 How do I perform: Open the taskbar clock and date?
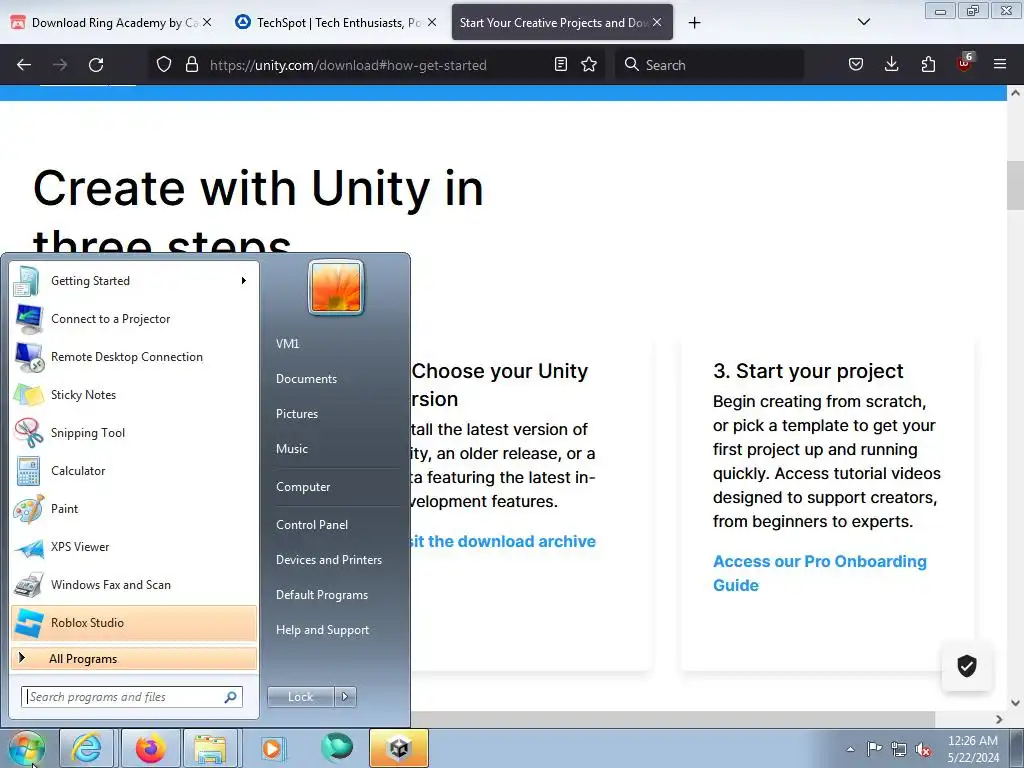[972, 749]
